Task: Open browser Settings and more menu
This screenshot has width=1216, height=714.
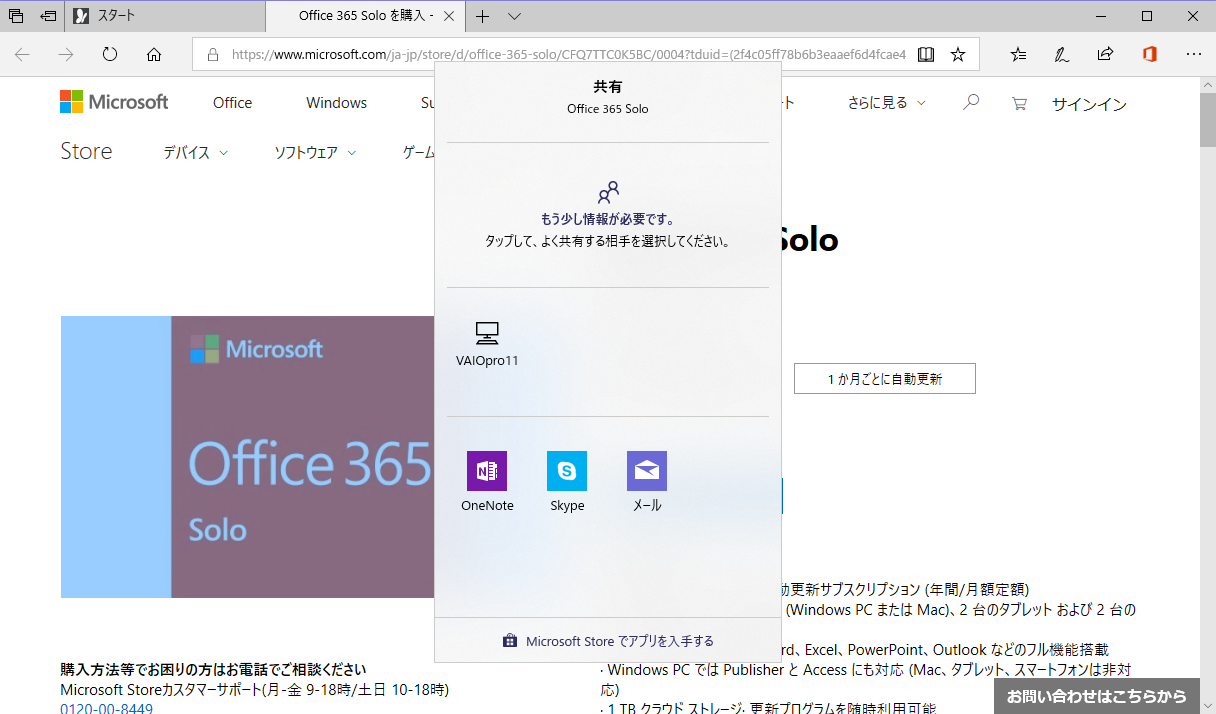Action: [x=1193, y=55]
